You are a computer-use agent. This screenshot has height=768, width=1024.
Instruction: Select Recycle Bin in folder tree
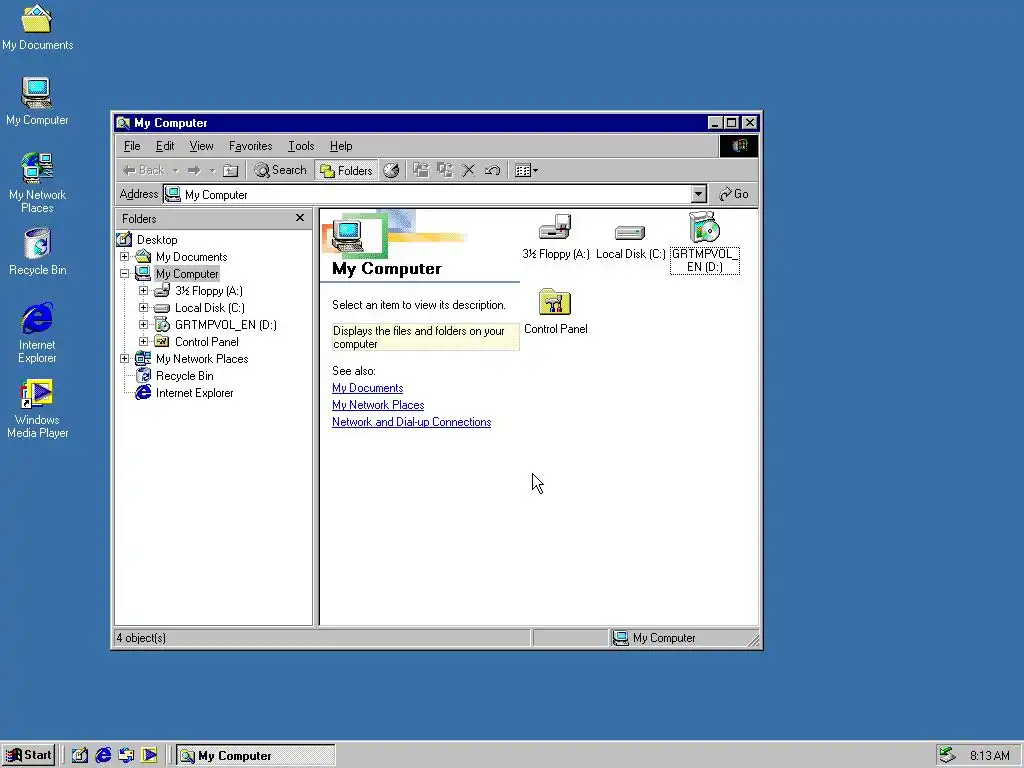184,376
